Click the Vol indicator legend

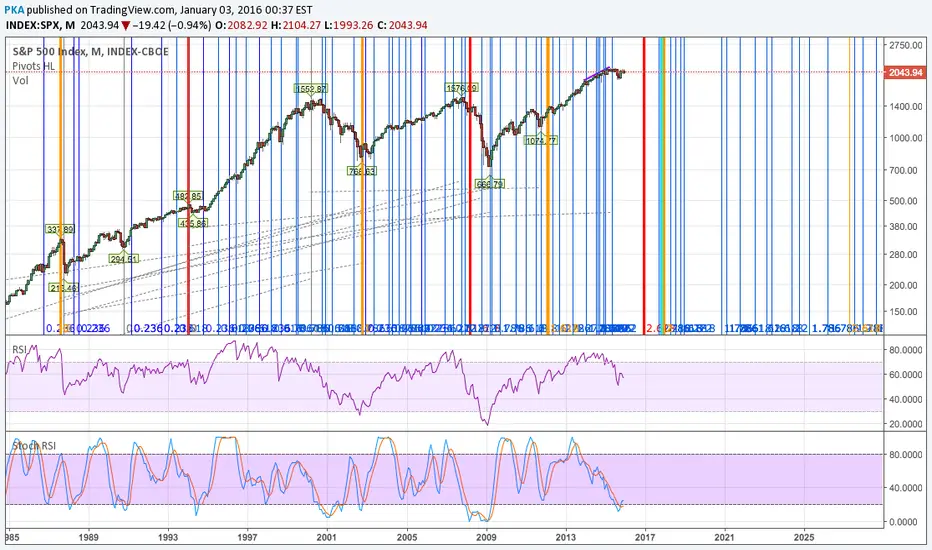(20, 80)
